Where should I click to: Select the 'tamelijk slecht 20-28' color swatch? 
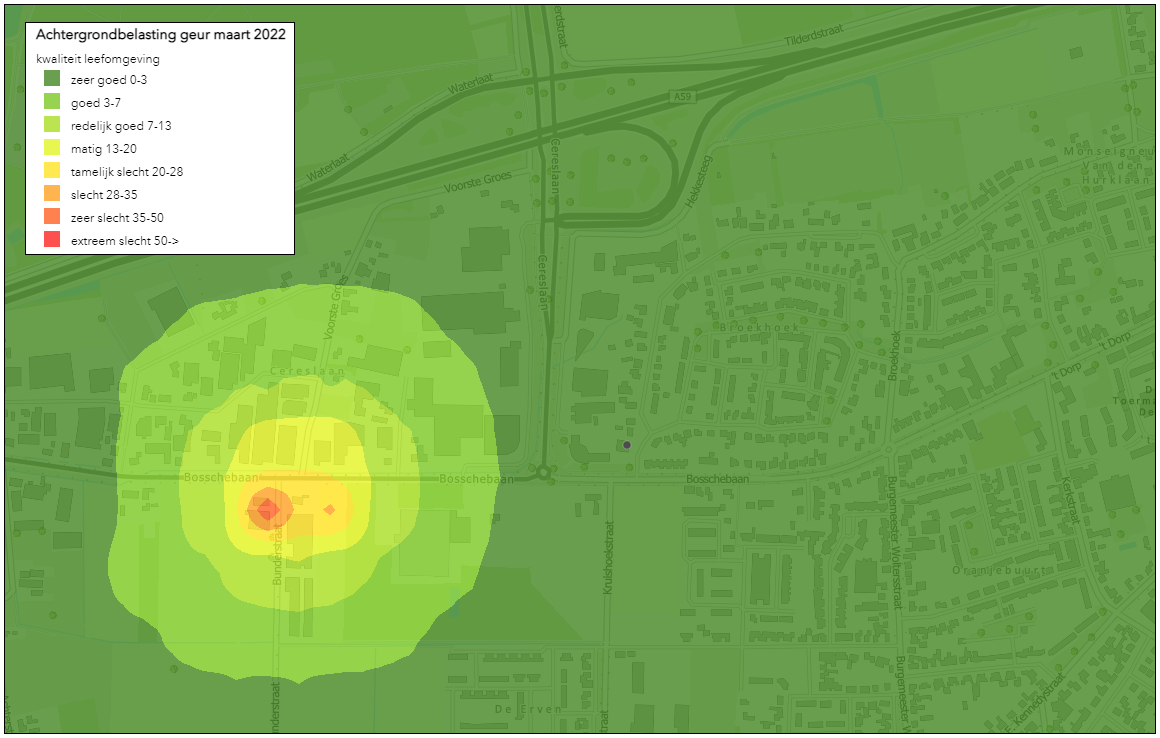tap(52, 170)
